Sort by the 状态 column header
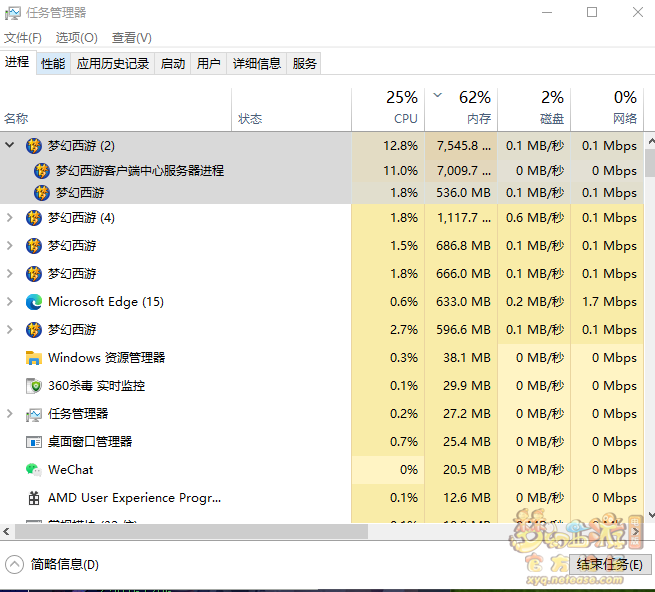Image resolution: width=655 pixels, height=592 pixels. point(291,110)
